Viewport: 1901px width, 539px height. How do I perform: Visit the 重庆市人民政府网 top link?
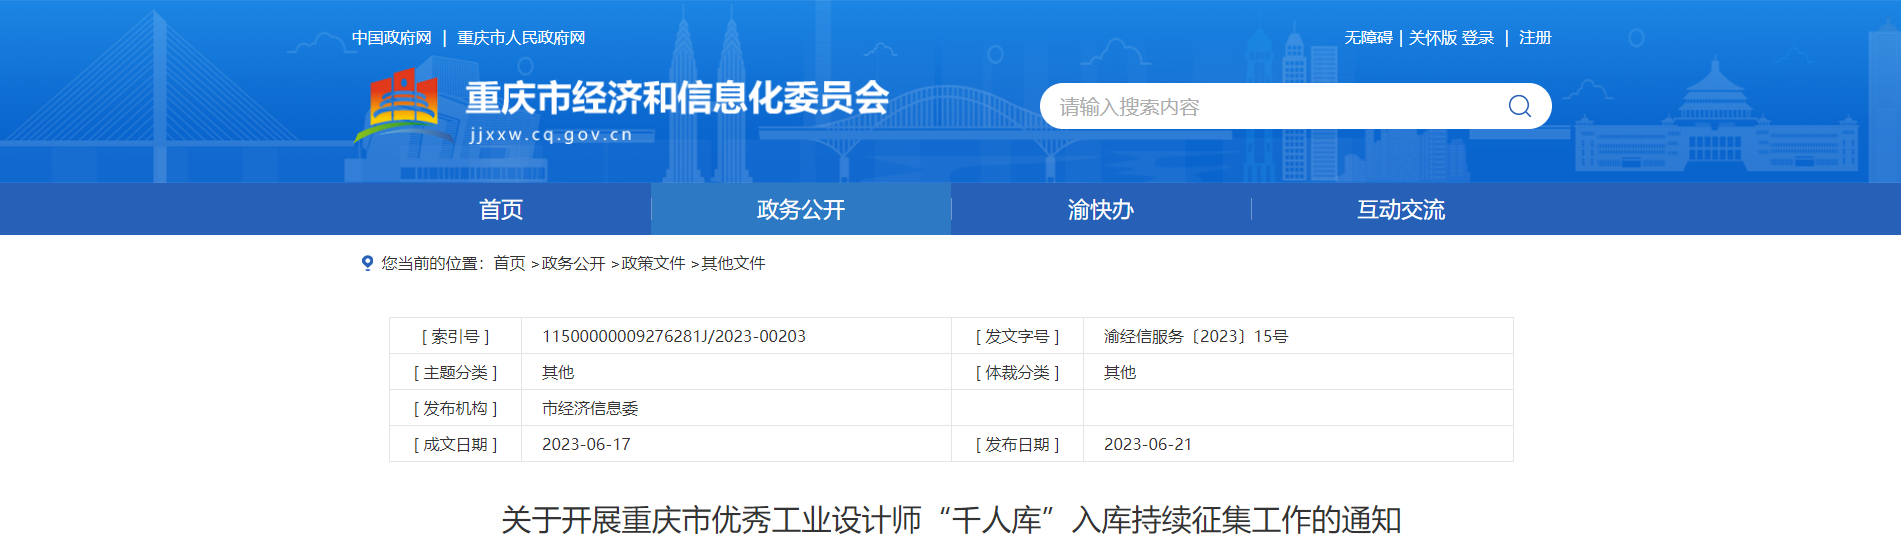(521, 38)
